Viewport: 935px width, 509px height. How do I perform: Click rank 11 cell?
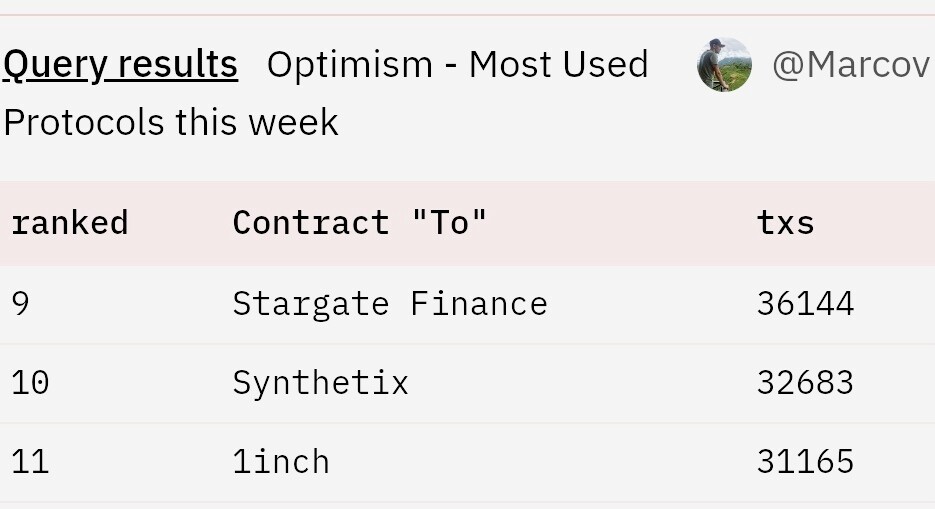pos(30,462)
